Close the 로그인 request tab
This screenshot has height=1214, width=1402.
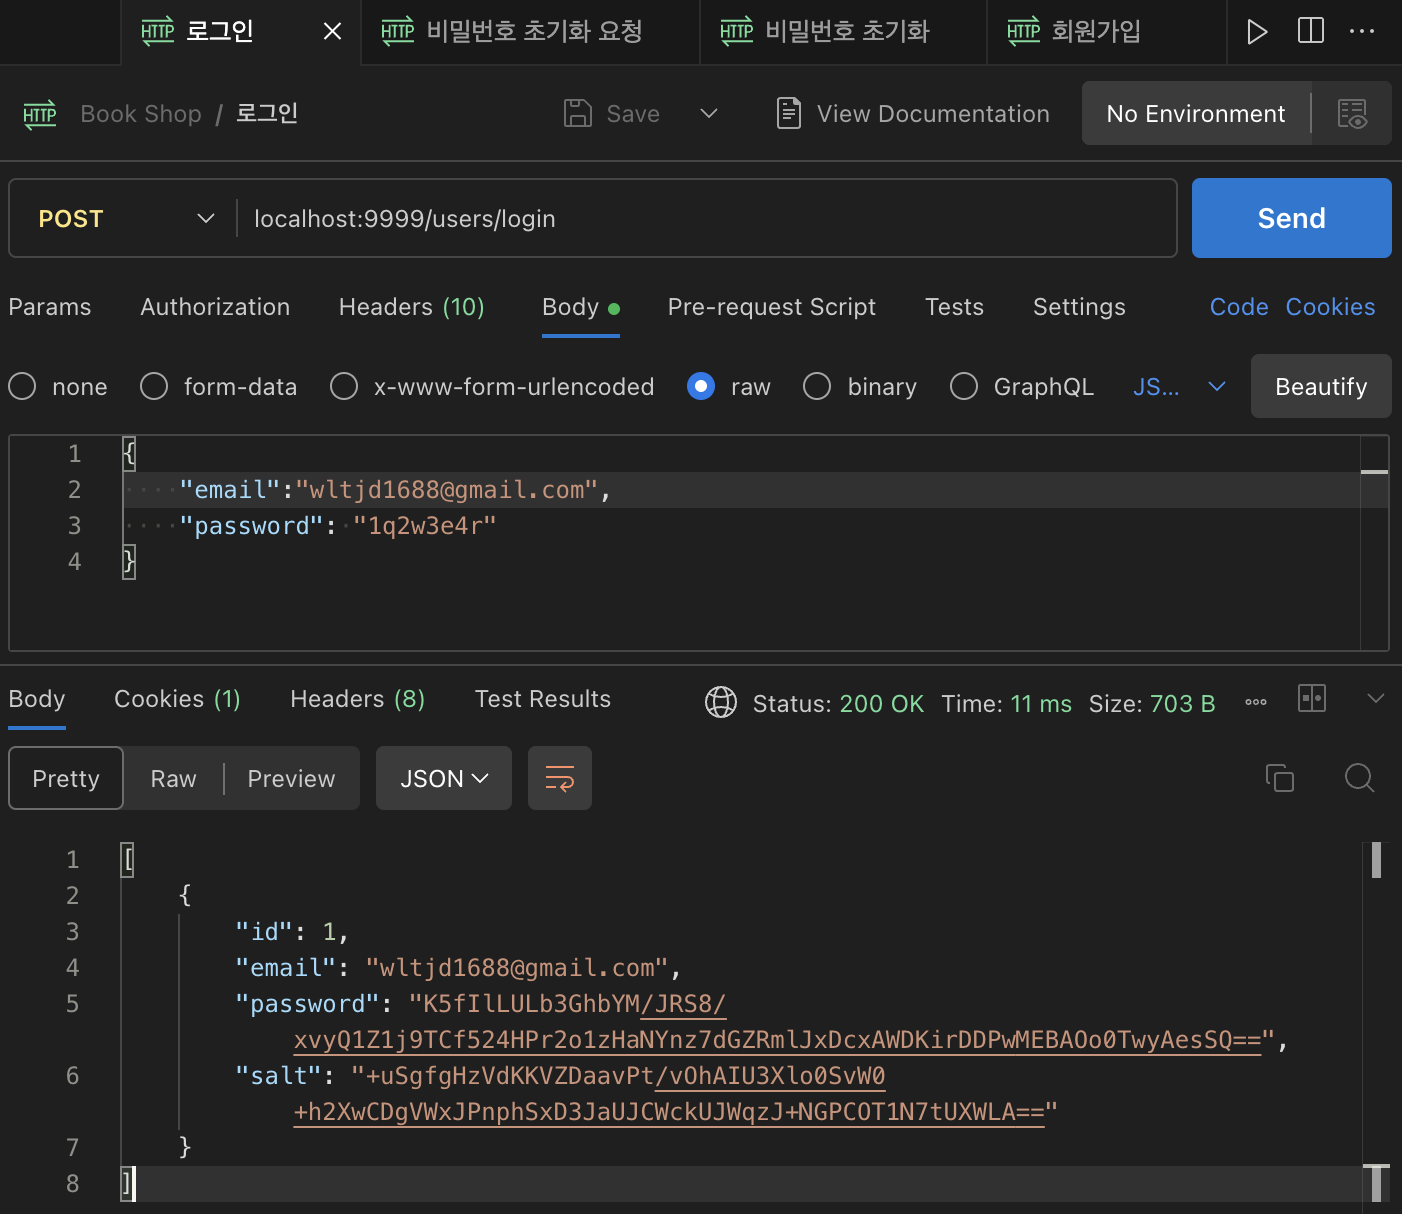pyautogui.click(x=333, y=32)
